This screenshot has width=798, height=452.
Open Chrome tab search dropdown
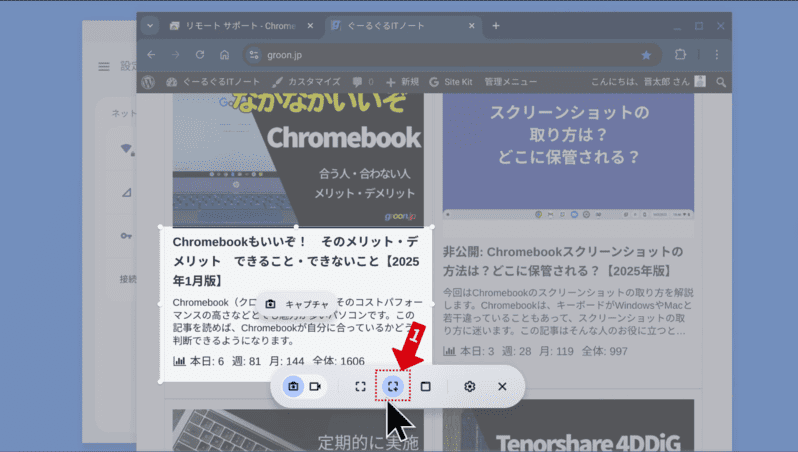pyautogui.click(x=150, y=25)
